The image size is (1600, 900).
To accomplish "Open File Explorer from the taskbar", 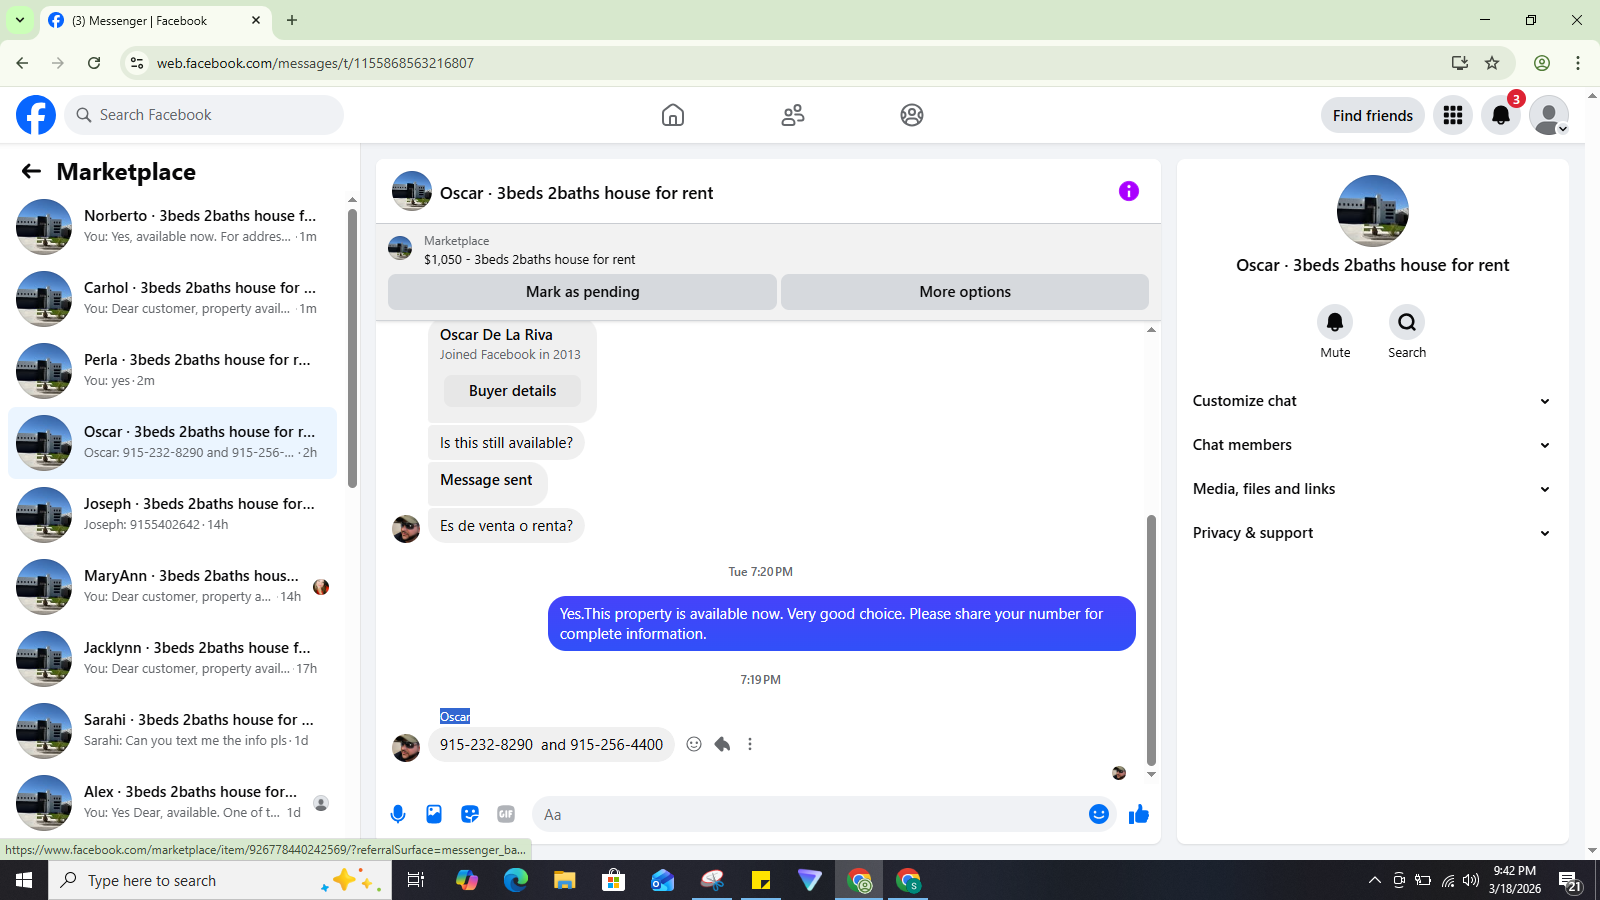I will [x=565, y=880].
